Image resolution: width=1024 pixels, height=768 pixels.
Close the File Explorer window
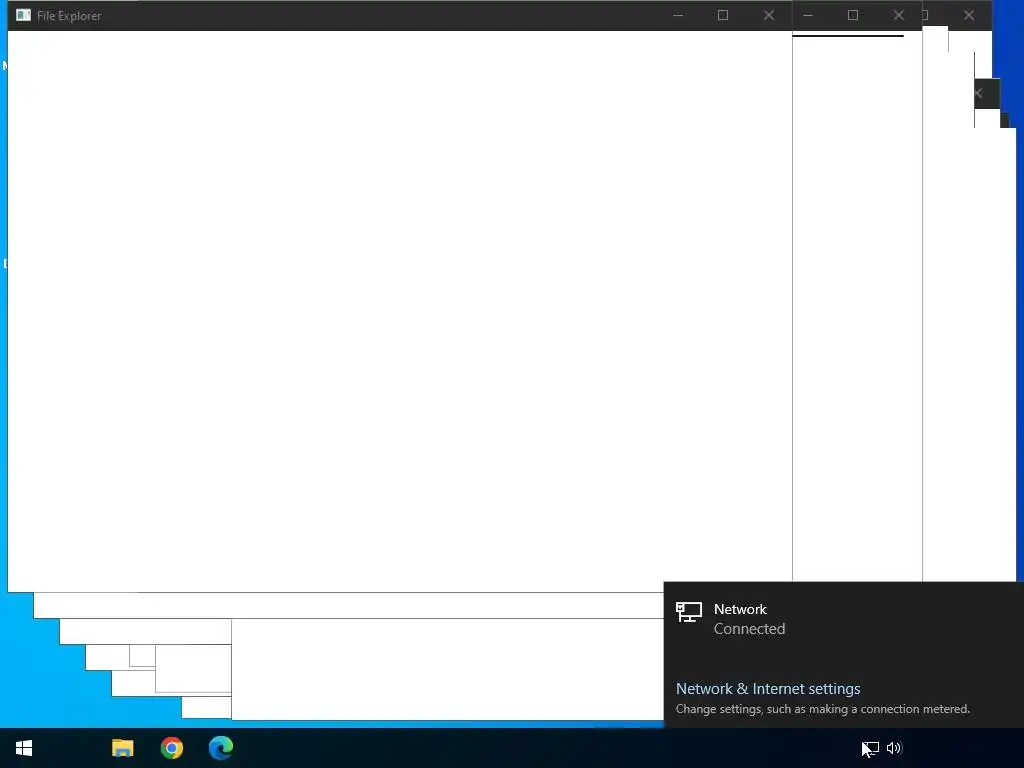point(769,15)
